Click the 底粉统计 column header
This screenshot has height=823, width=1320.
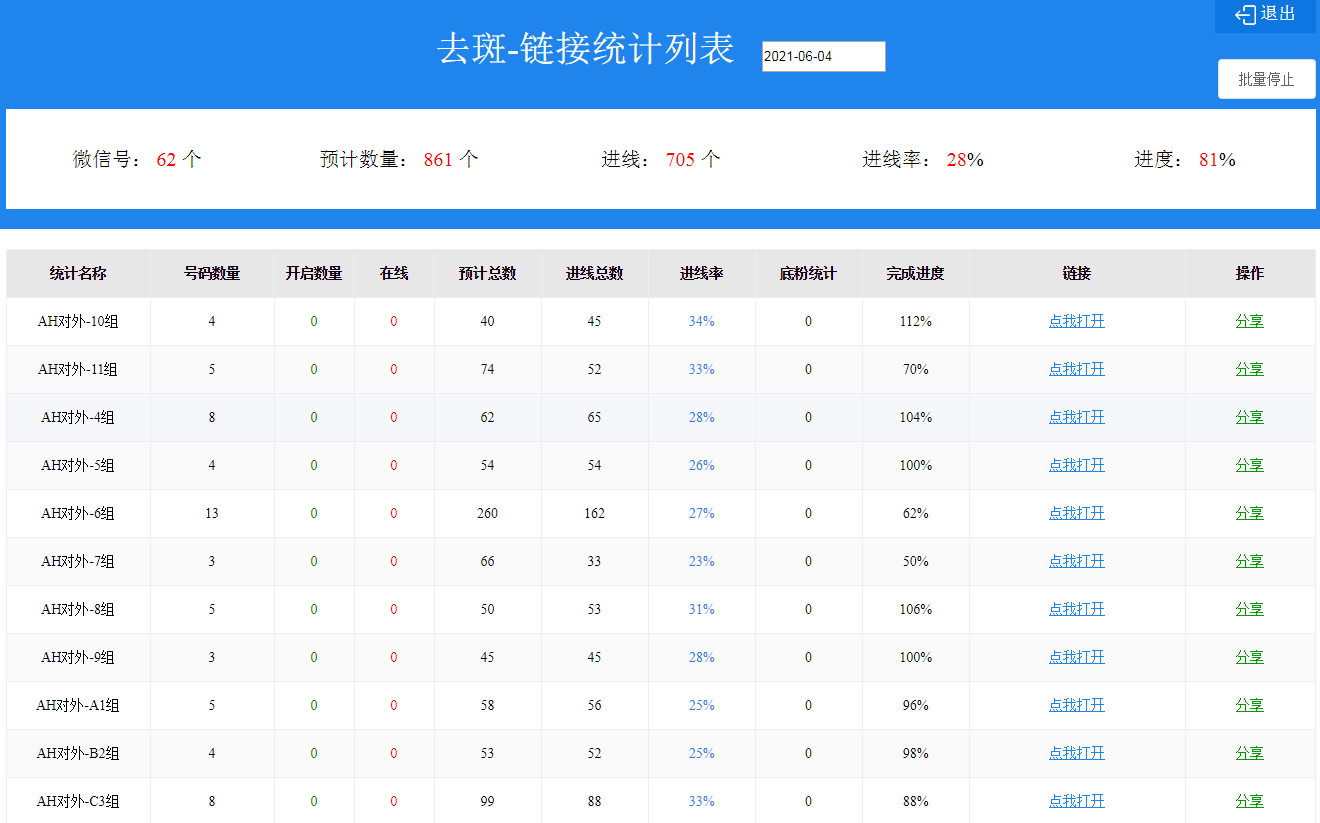coord(809,273)
